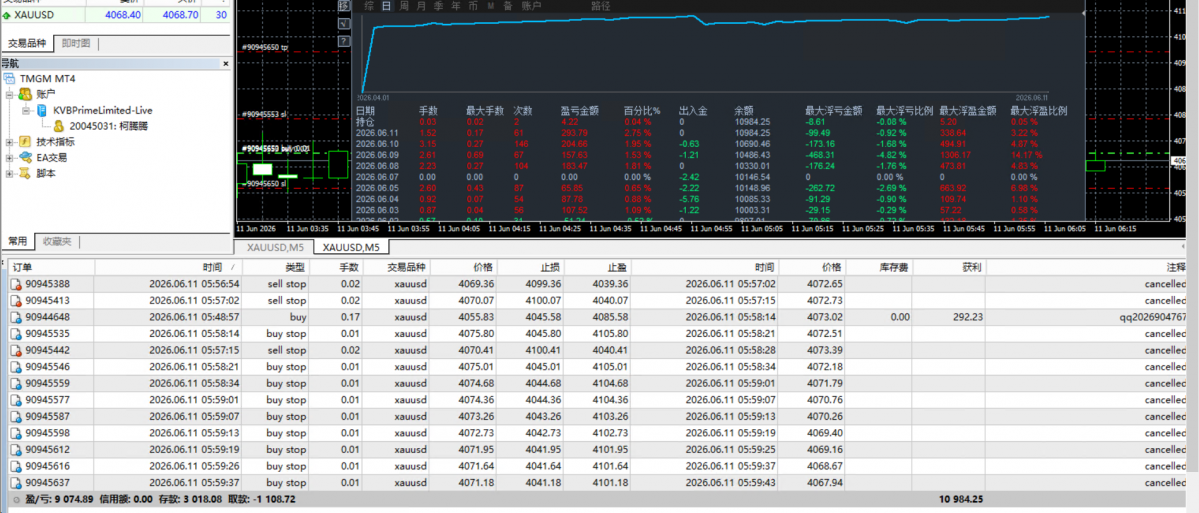Click the 账户 accounts folder icon
Screen dimensions: 1199x513
pyautogui.click(x=24, y=94)
